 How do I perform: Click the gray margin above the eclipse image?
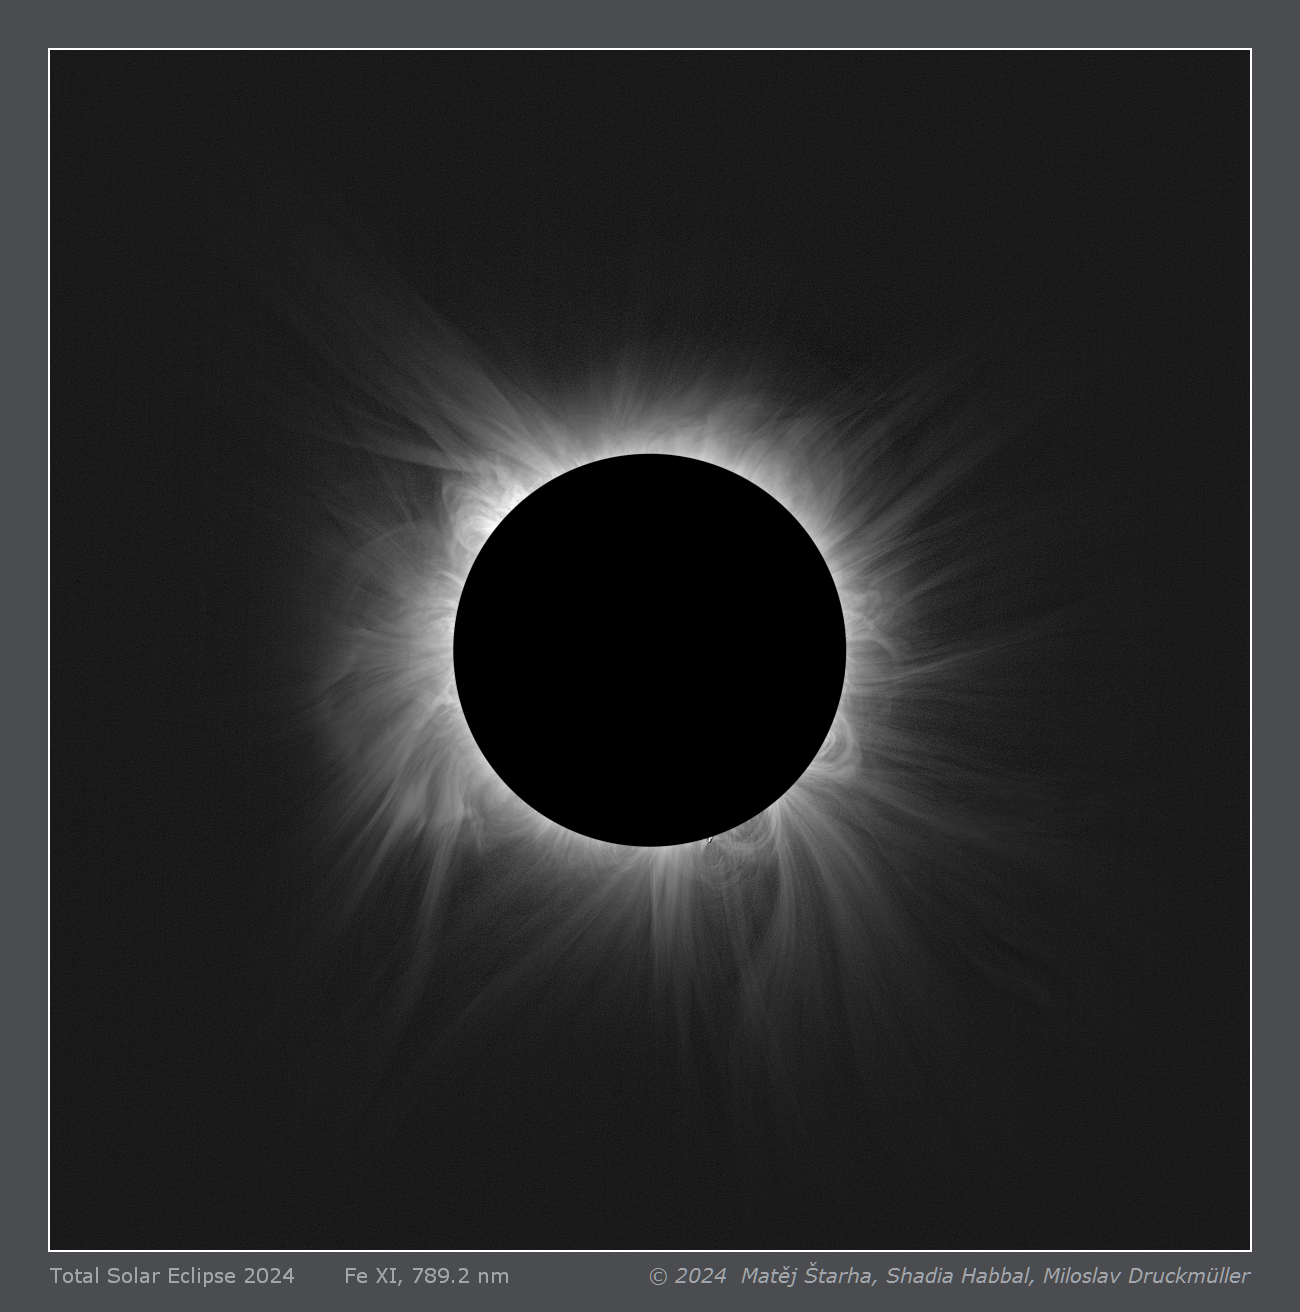[650, 23]
